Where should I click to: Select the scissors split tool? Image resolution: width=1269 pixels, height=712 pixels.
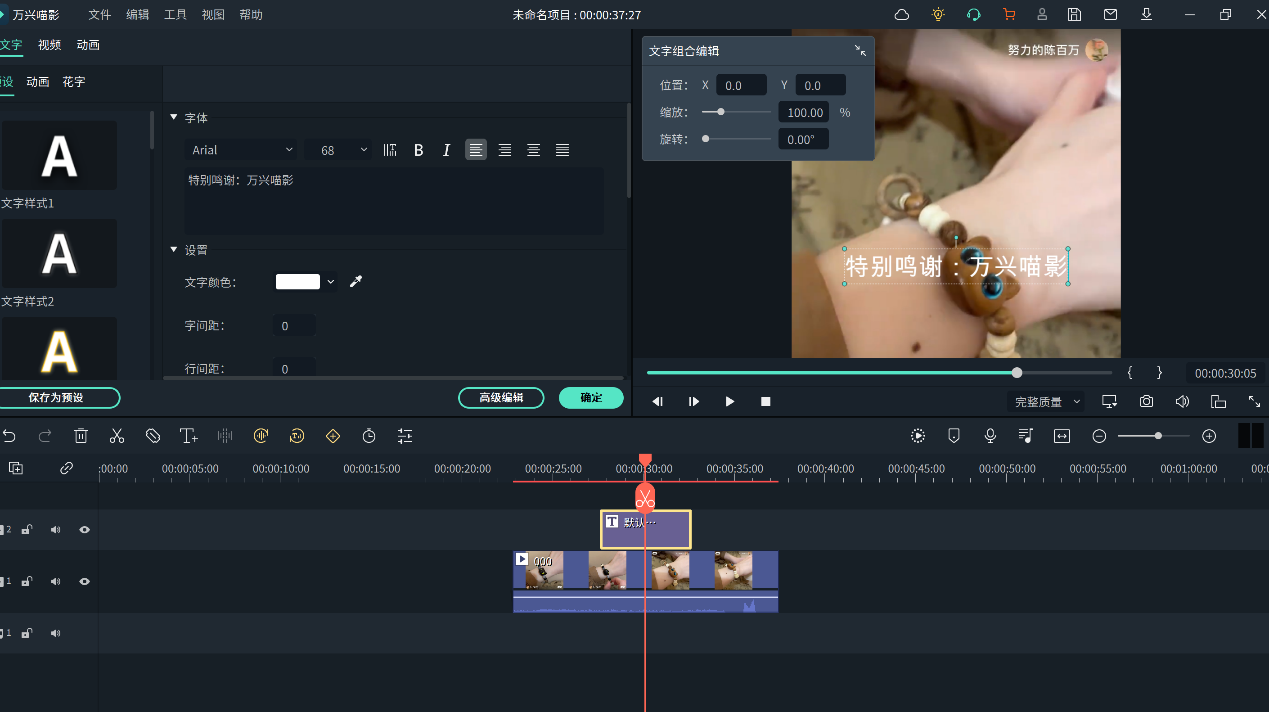pyautogui.click(x=117, y=435)
